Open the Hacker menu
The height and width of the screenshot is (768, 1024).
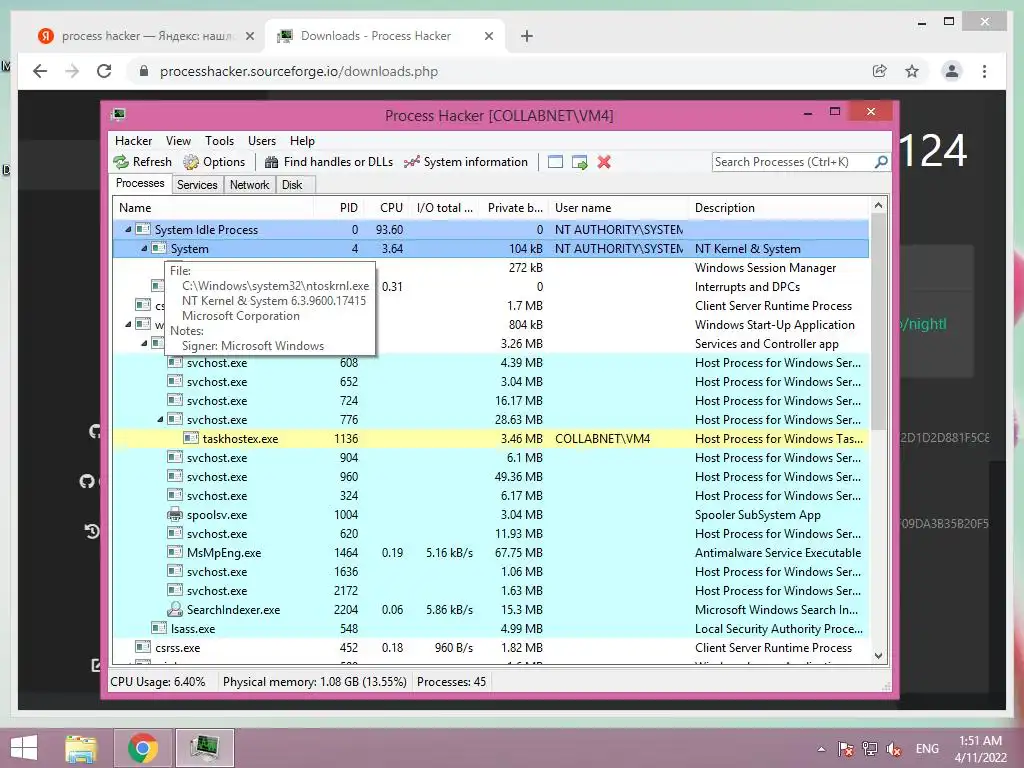(x=133, y=141)
